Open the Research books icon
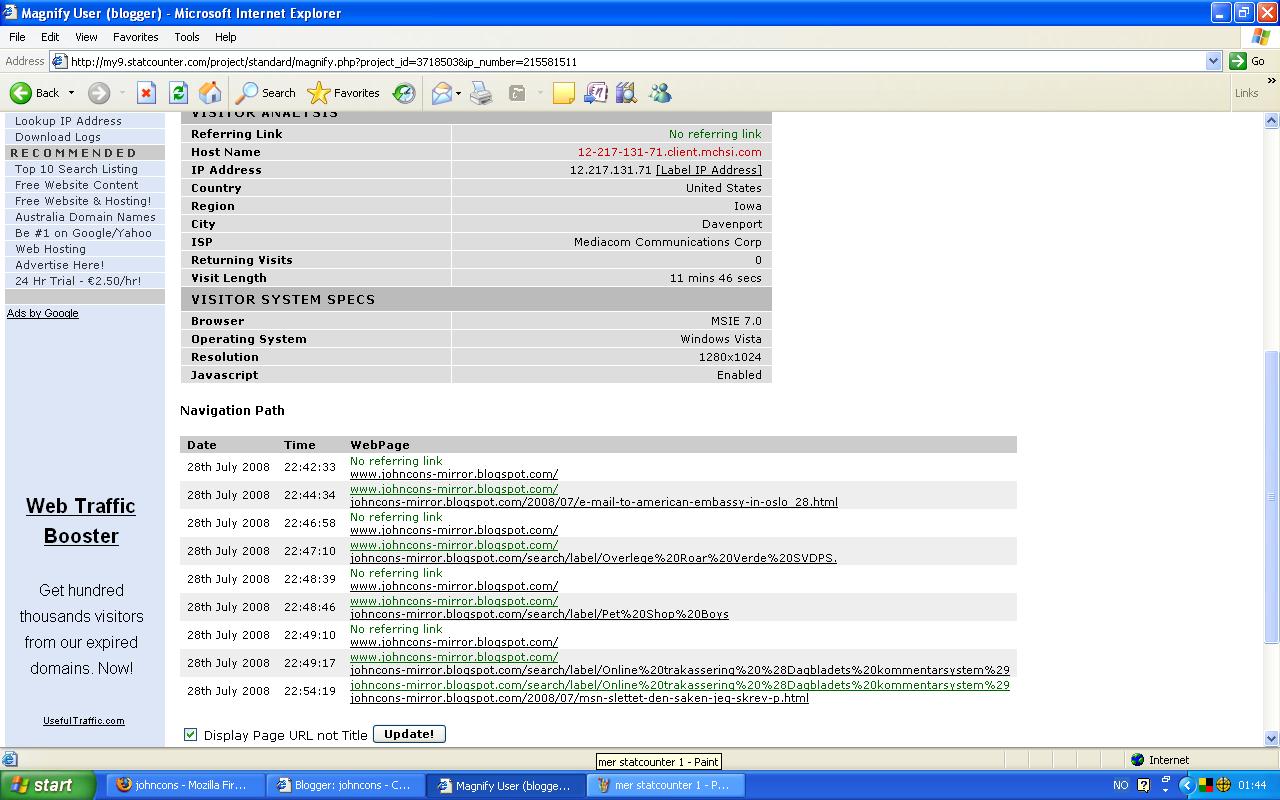This screenshot has height=800, width=1280. pyautogui.click(x=626, y=93)
